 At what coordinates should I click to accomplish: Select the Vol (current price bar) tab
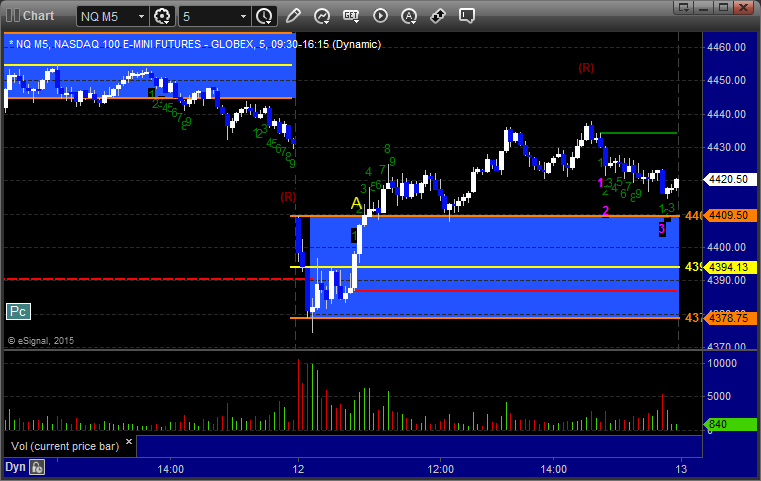[65, 446]
